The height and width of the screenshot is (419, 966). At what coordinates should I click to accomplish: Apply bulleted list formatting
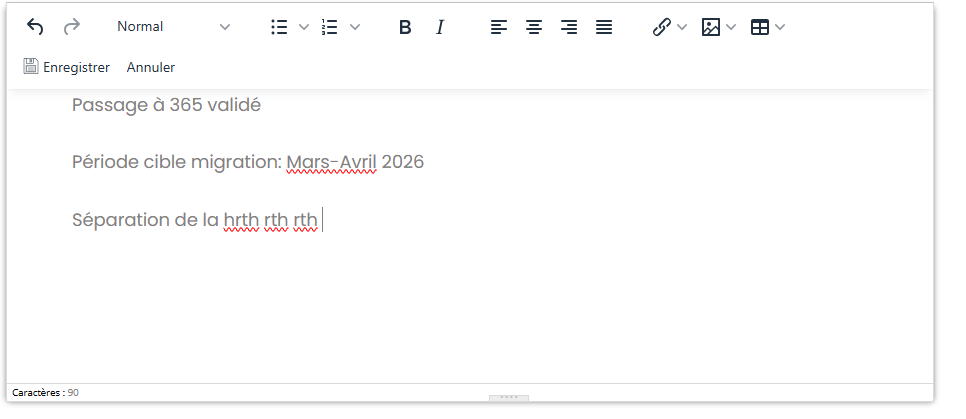coord(280,27)
